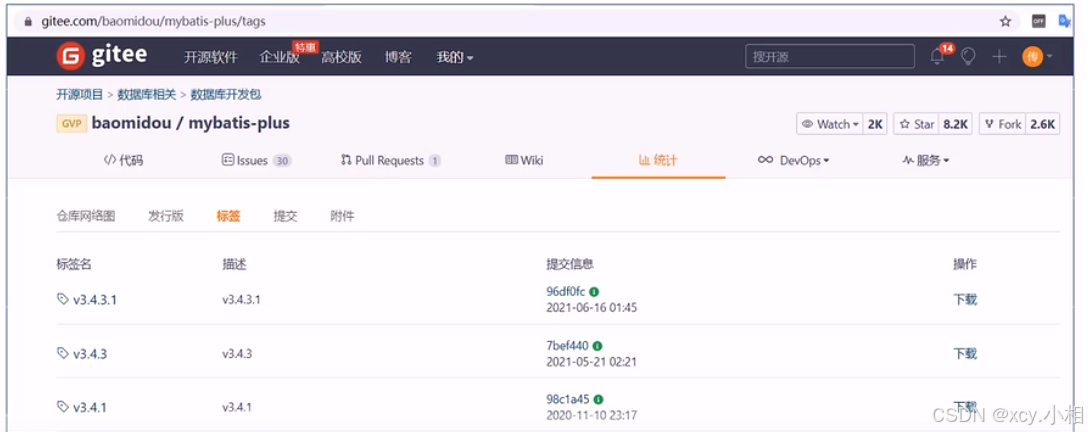Open the v3.4.3.1 tag link
The height and width of the screenshot is (432, 1088).
(x=95, y=300)
